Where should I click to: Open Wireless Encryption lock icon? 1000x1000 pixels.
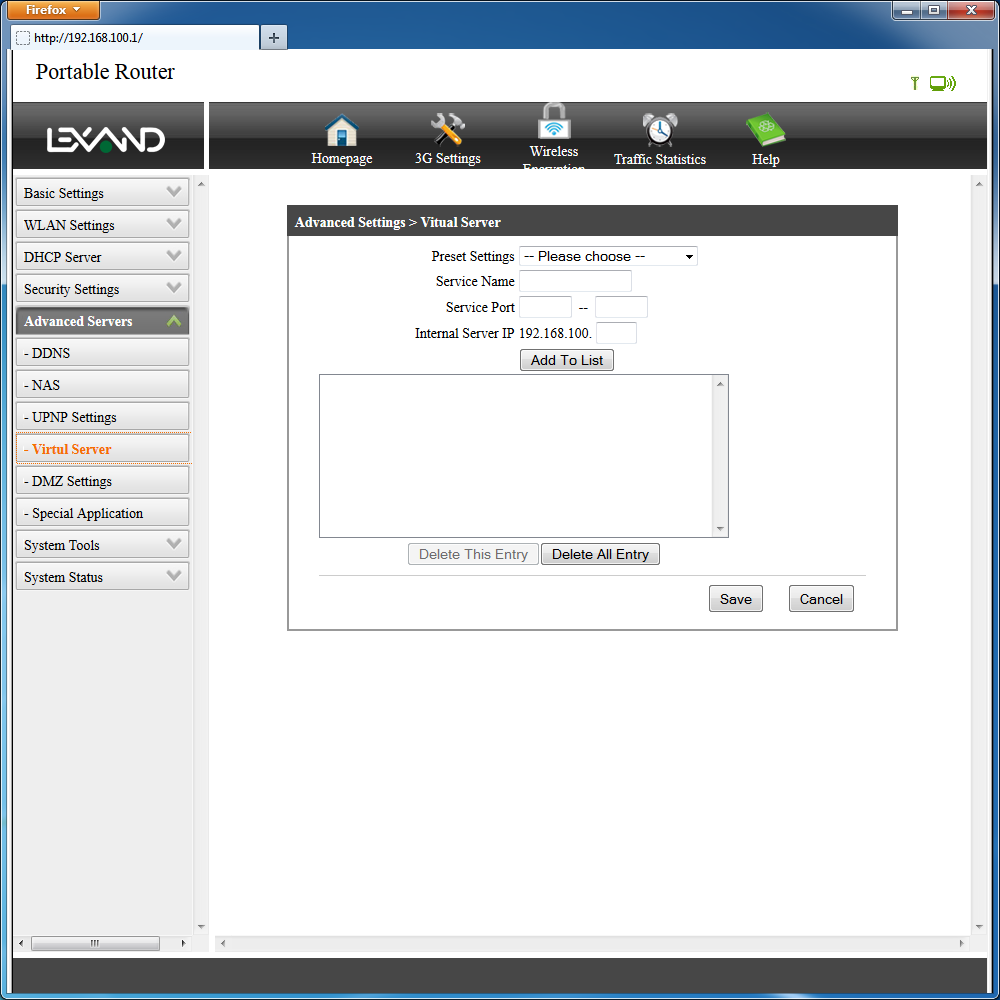pyautogui.click(x=554, y=121)
